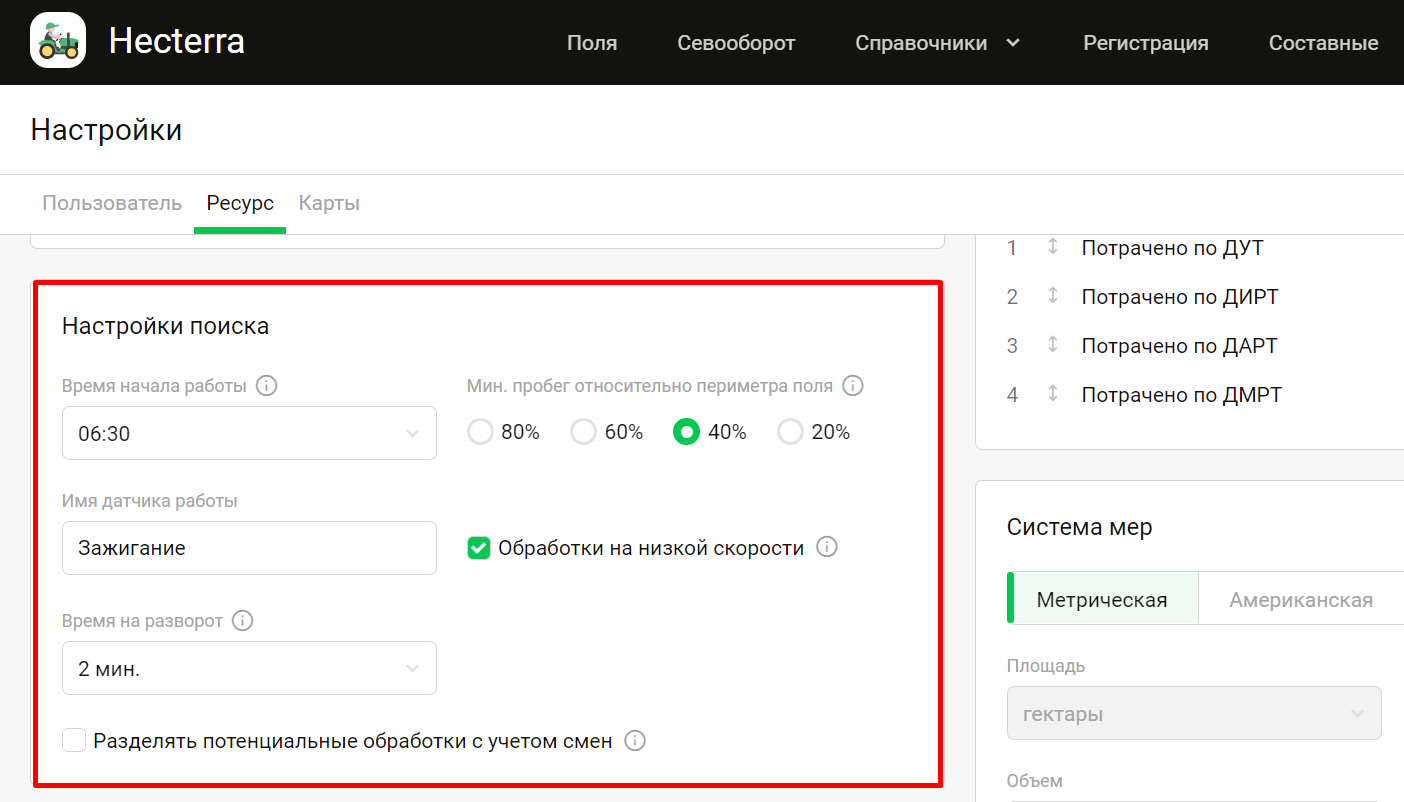The width and height of the screenshot is (1404, 802).
Task: Switch to the Пользователь tab
Action: 112,203
